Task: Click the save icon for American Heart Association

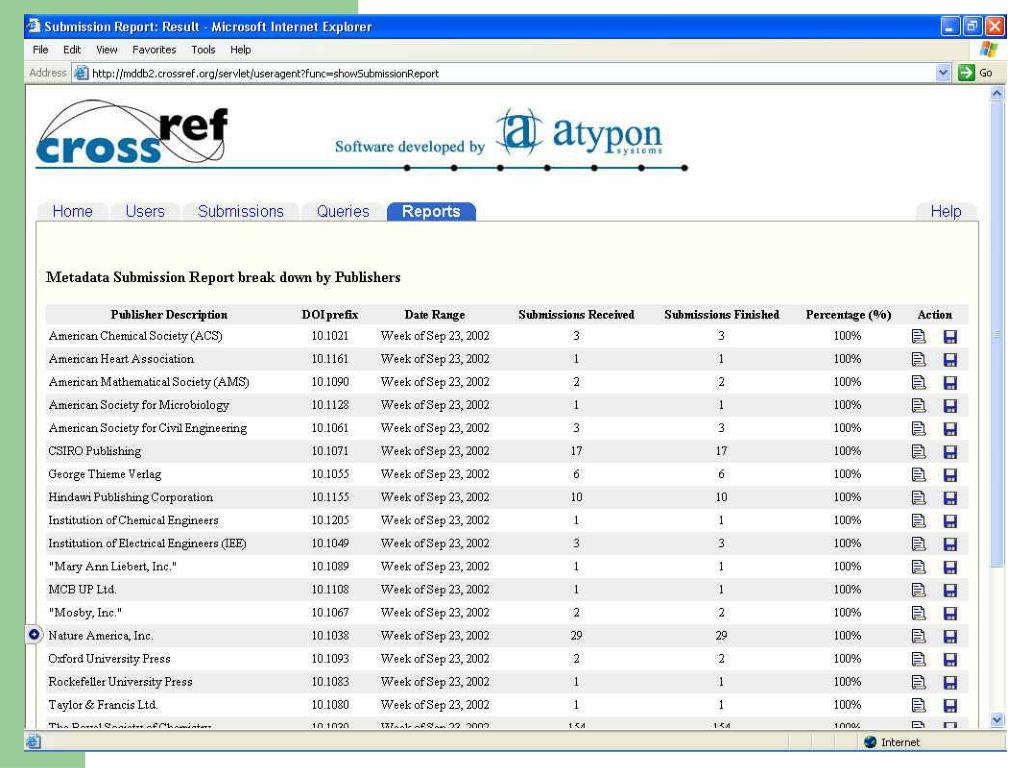Action: (x=950, y=360)
